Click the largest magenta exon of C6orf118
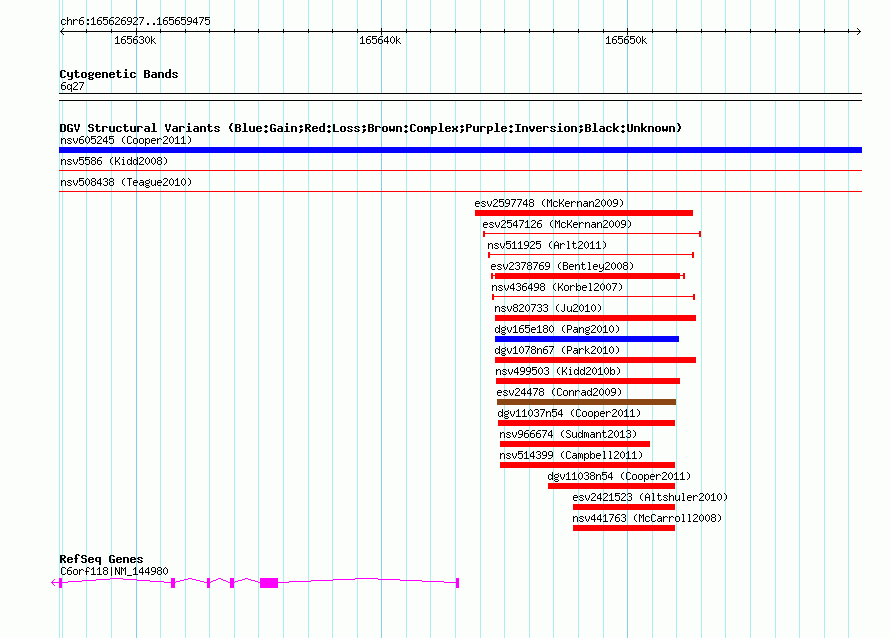Image resolution: width=890 pixels, height=638 pixels. (268, 582)
